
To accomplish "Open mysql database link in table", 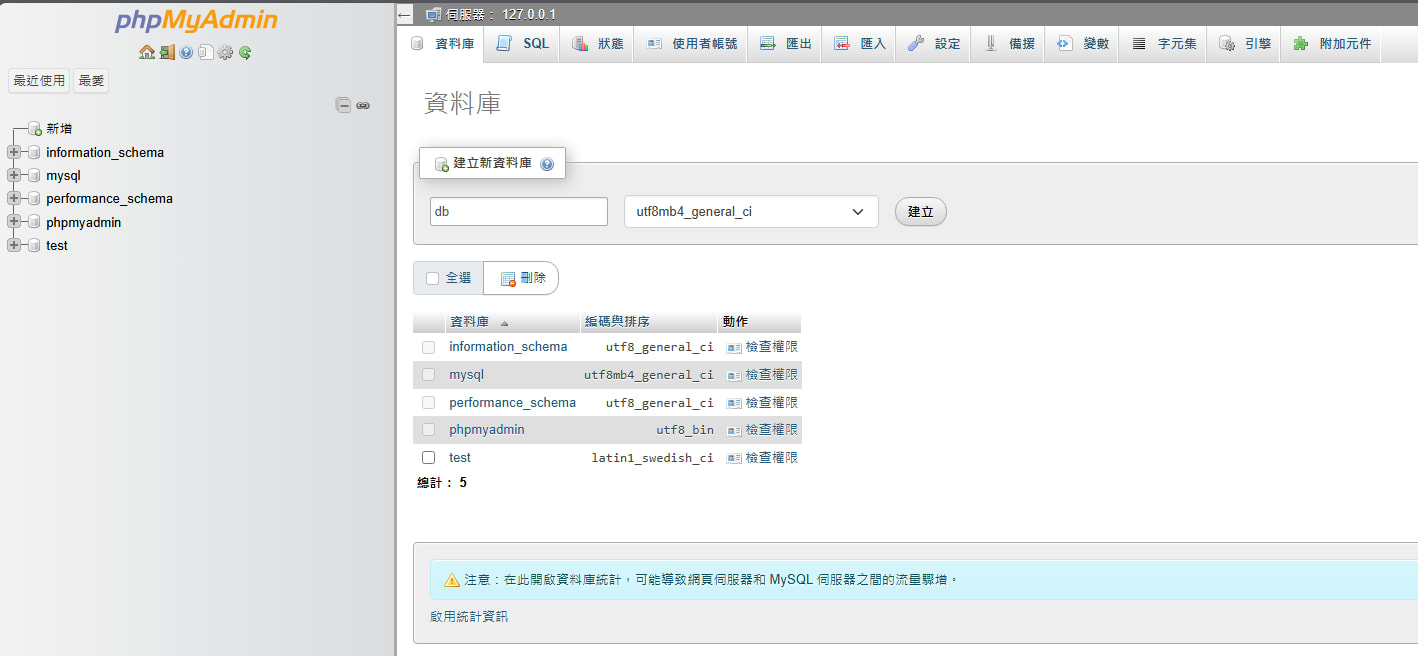I will coord(466,375).
